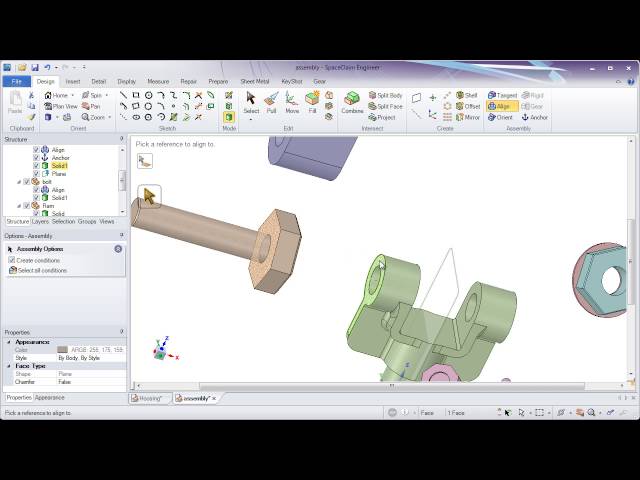
Task: Collapse the Face Type property section
Action: click(9, 366)
